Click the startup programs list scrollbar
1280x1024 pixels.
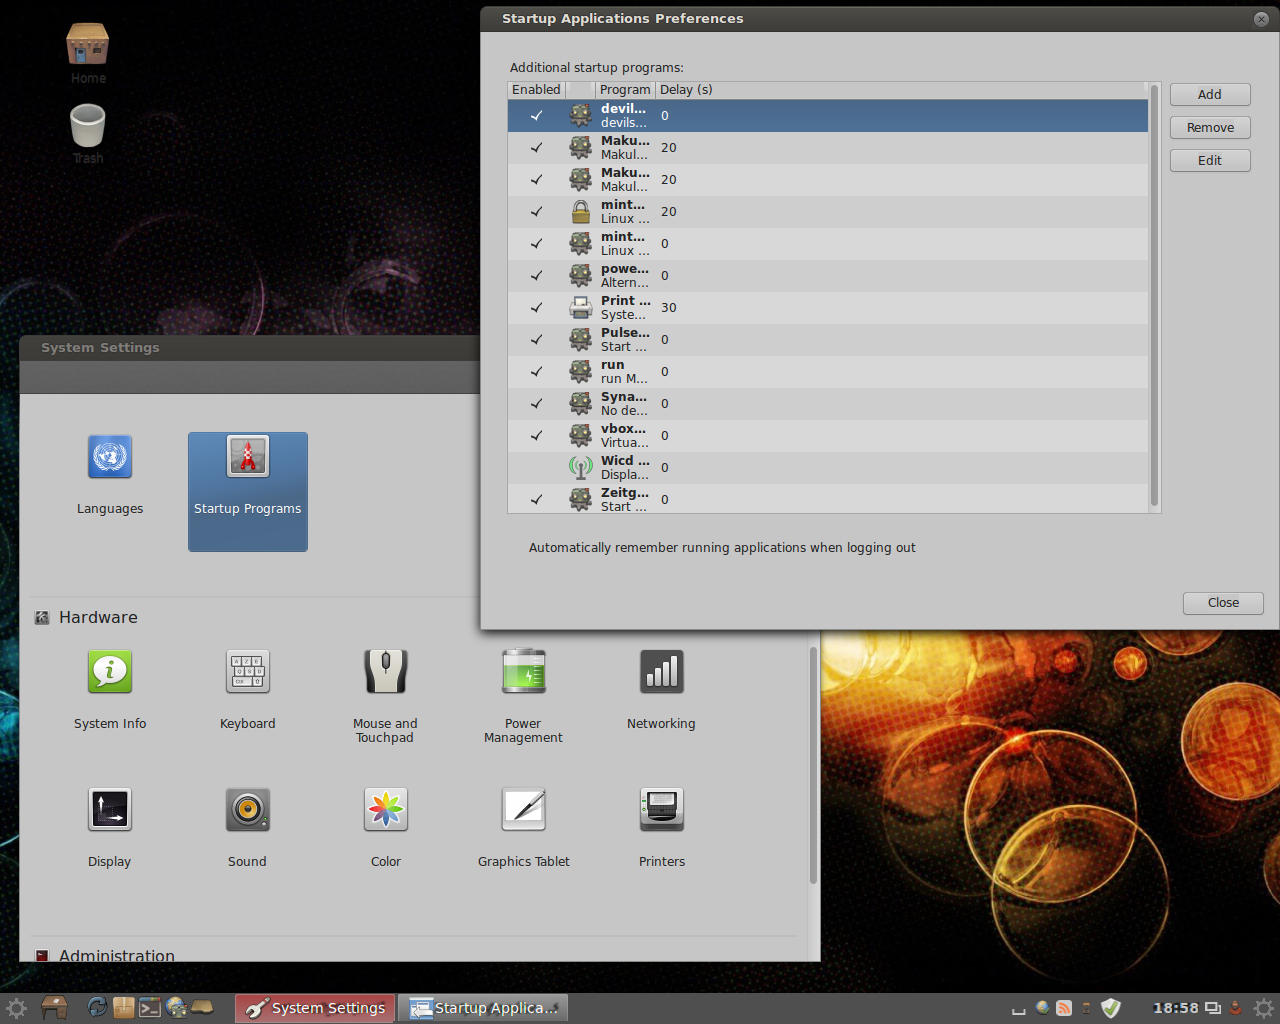point(1154,296)
